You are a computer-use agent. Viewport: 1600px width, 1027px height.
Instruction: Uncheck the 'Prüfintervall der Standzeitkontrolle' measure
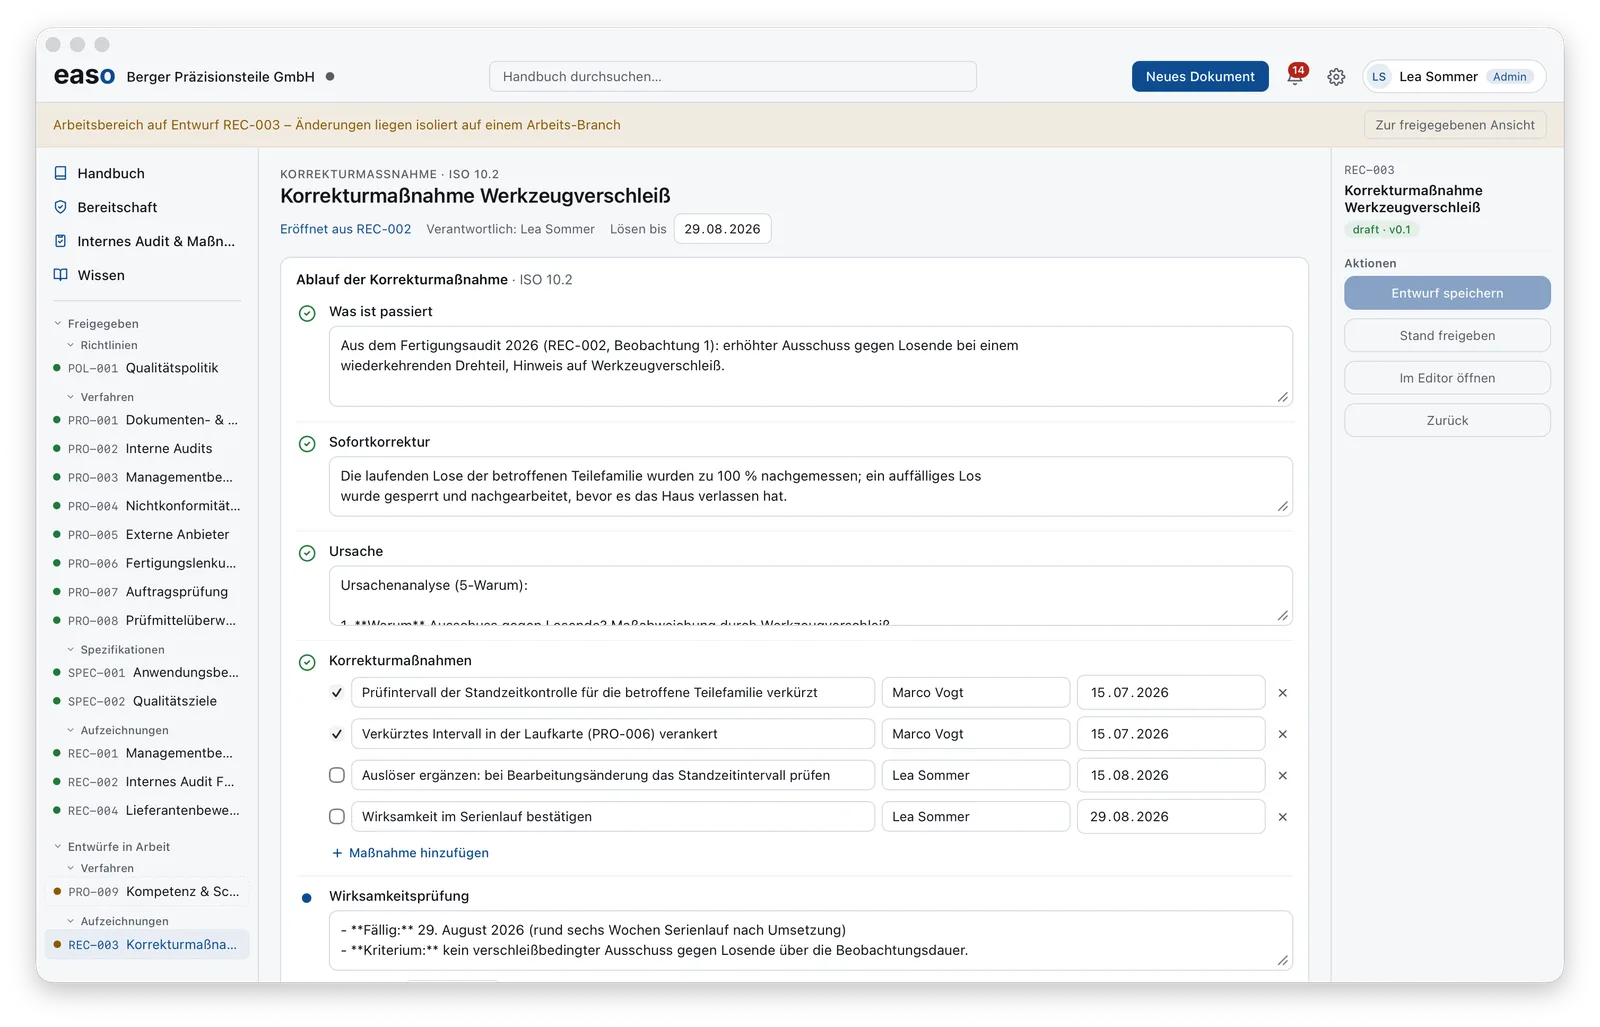(337, 693)
